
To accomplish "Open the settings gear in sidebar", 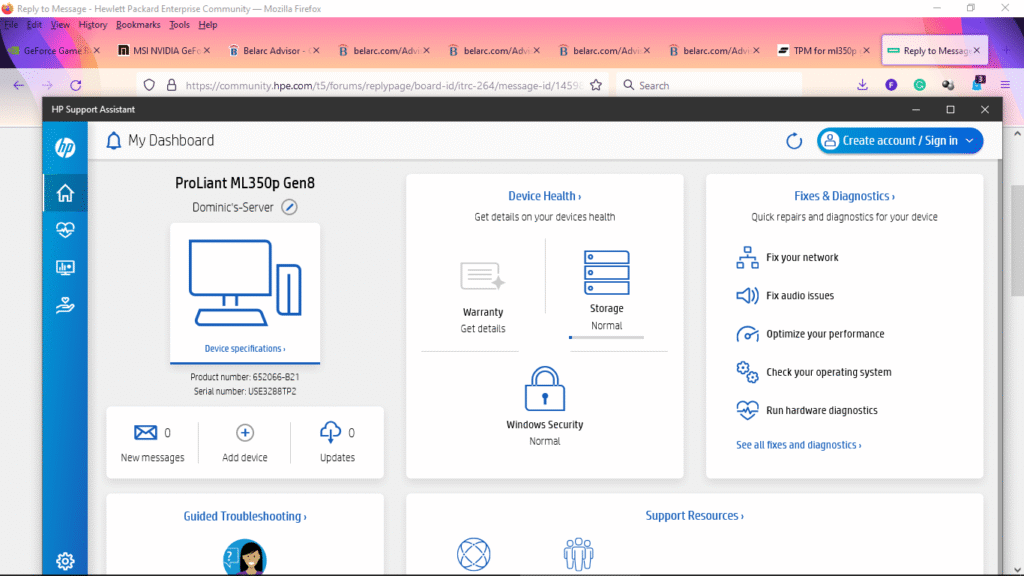I will [x=65, y=561].
